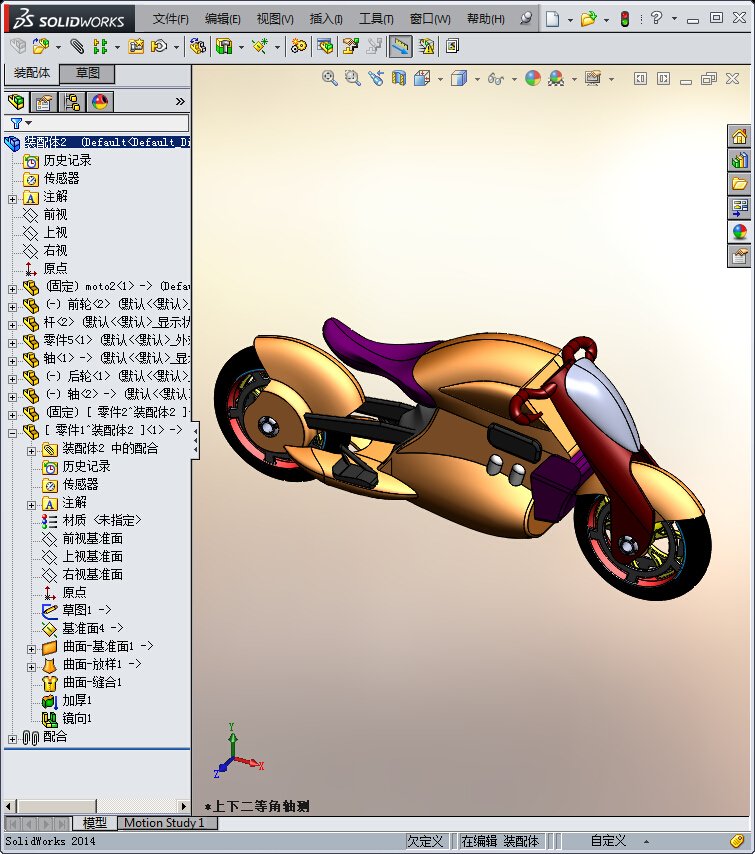The image size is (755, 854).
Task: Select the 模型 bottom tab
Action: click(94, 822)
